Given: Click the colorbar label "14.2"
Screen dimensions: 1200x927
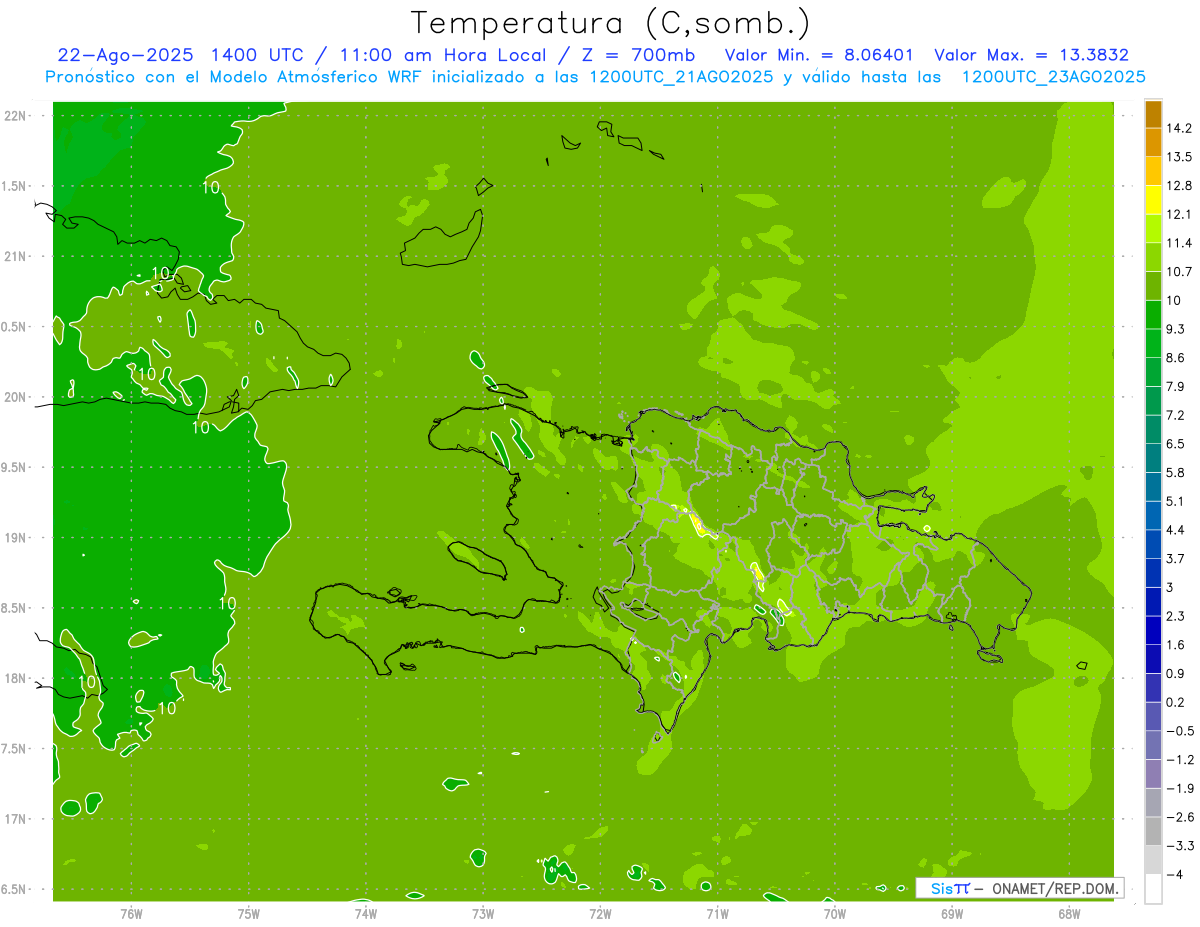Looking at the screenshot, I should [1179, 128].
